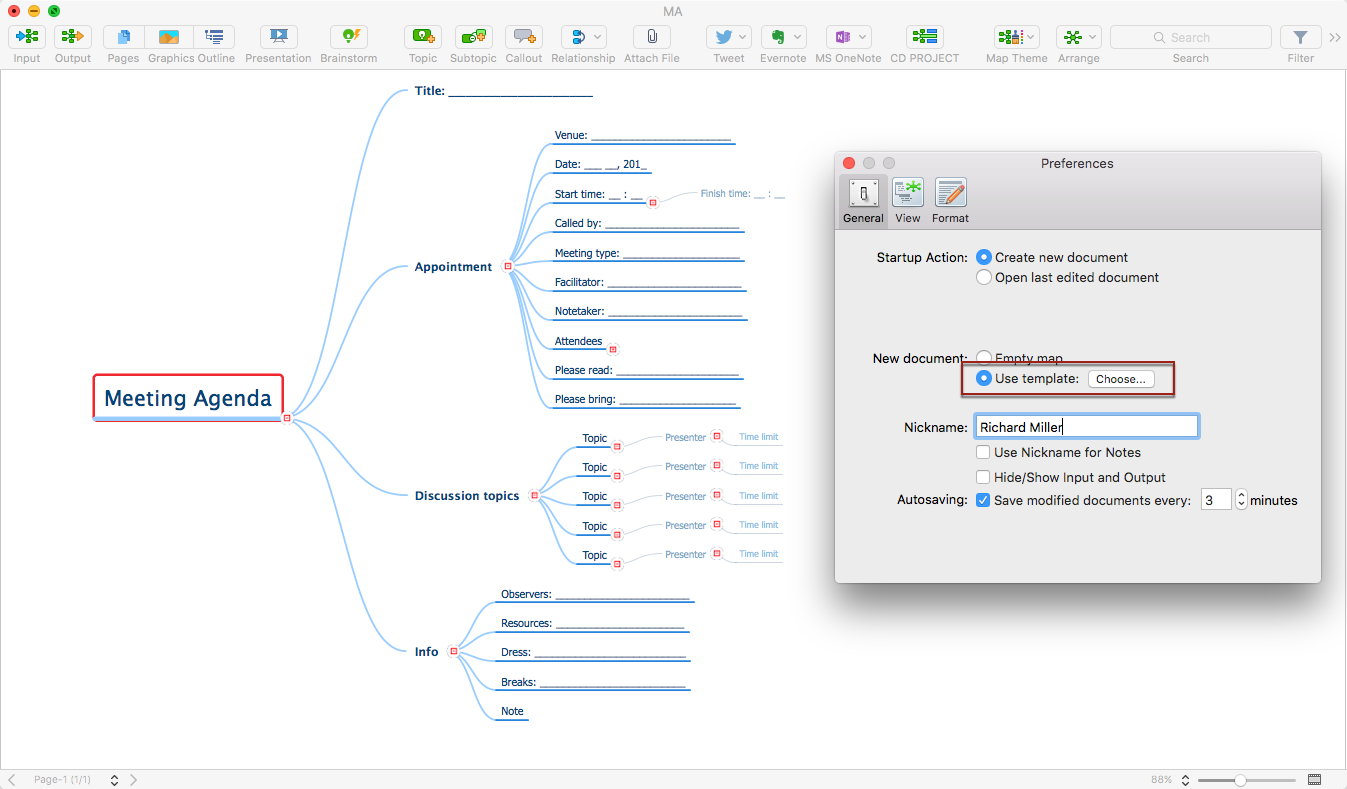This screenshot has width=1347, height=789.
Task: Open the Map Theme dropdown
Action: 1016,37
